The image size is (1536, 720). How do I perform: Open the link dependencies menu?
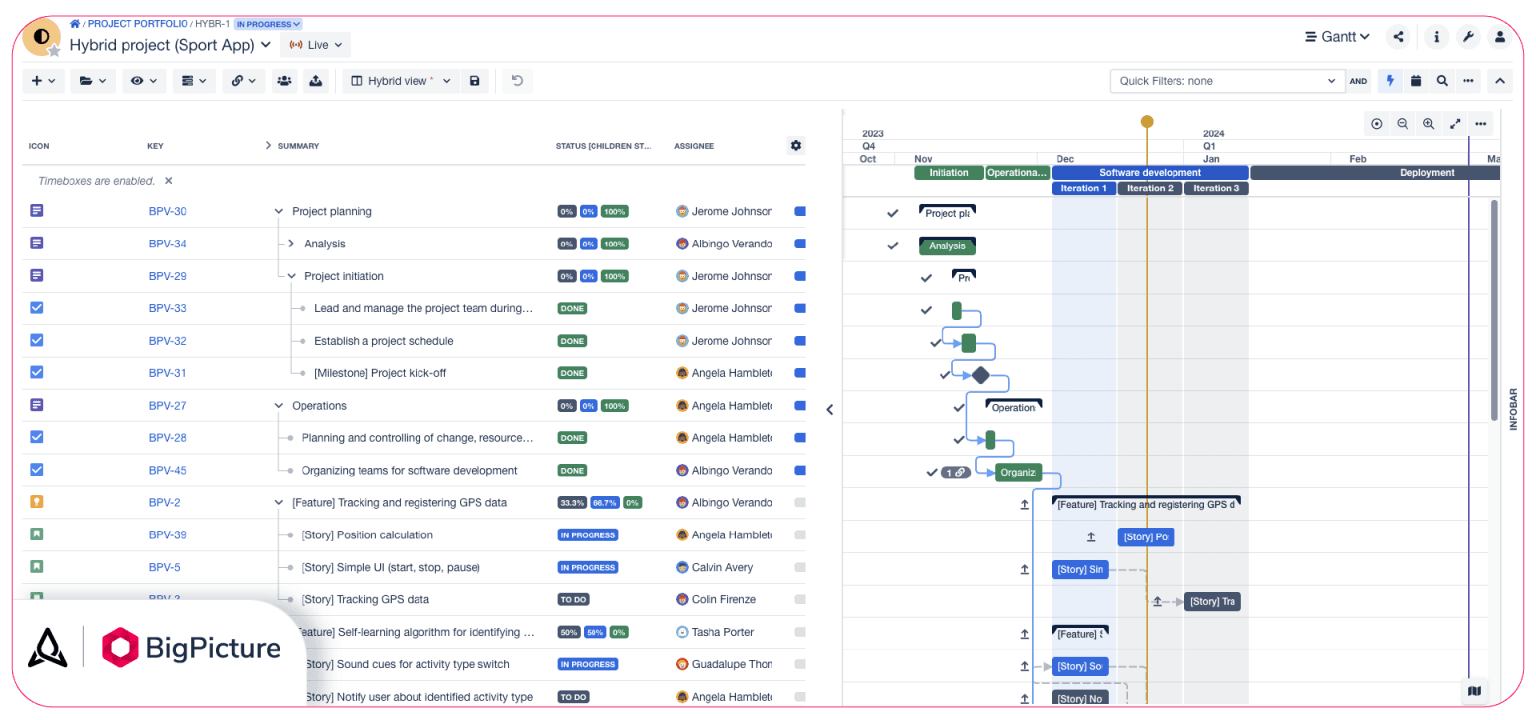[x=243, y=81]
